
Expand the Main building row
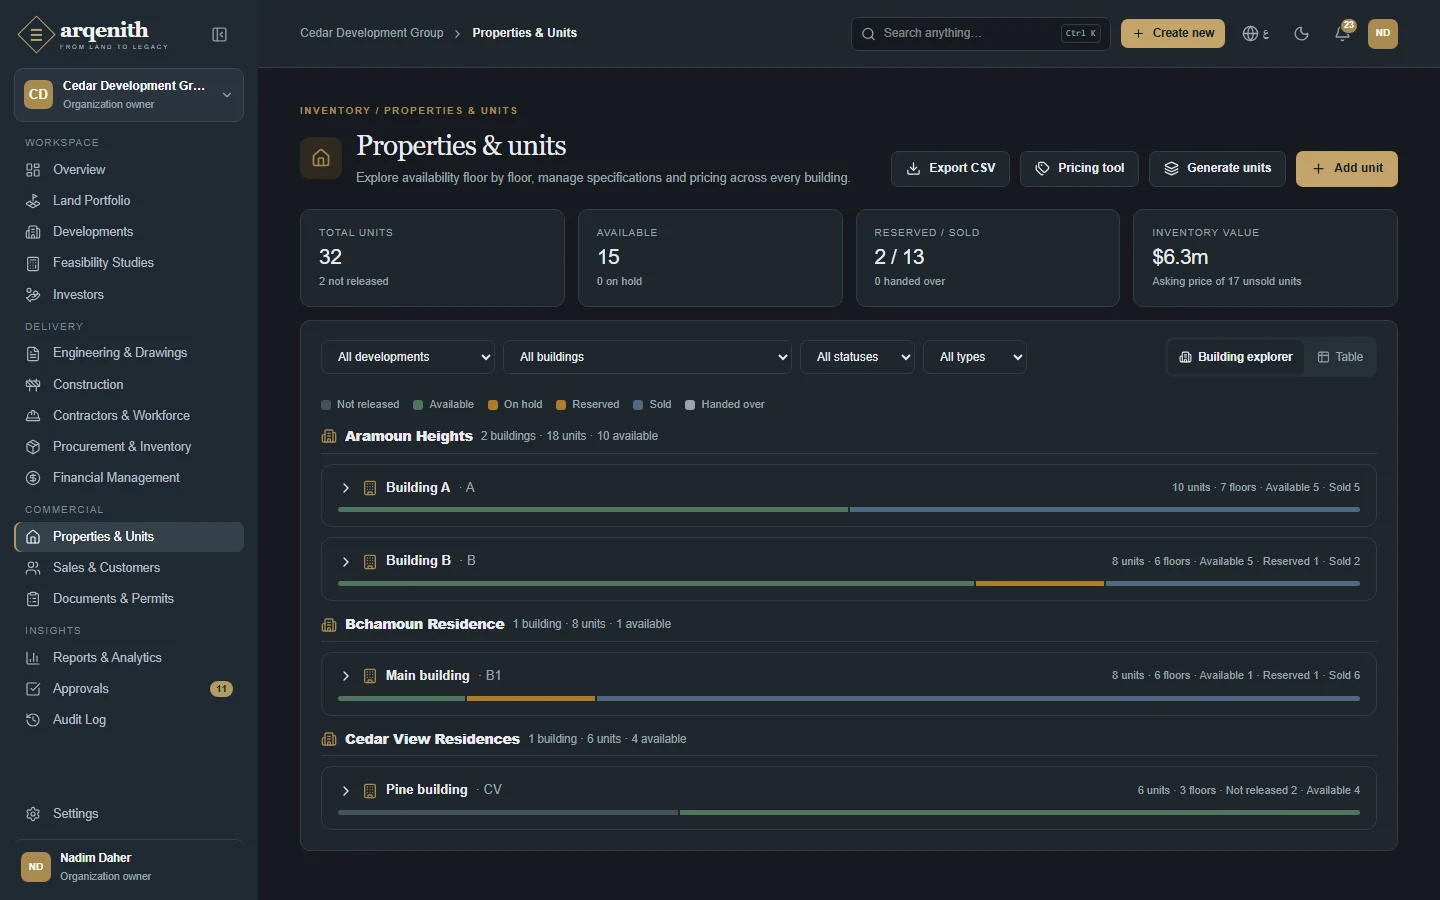pos(345,676)
